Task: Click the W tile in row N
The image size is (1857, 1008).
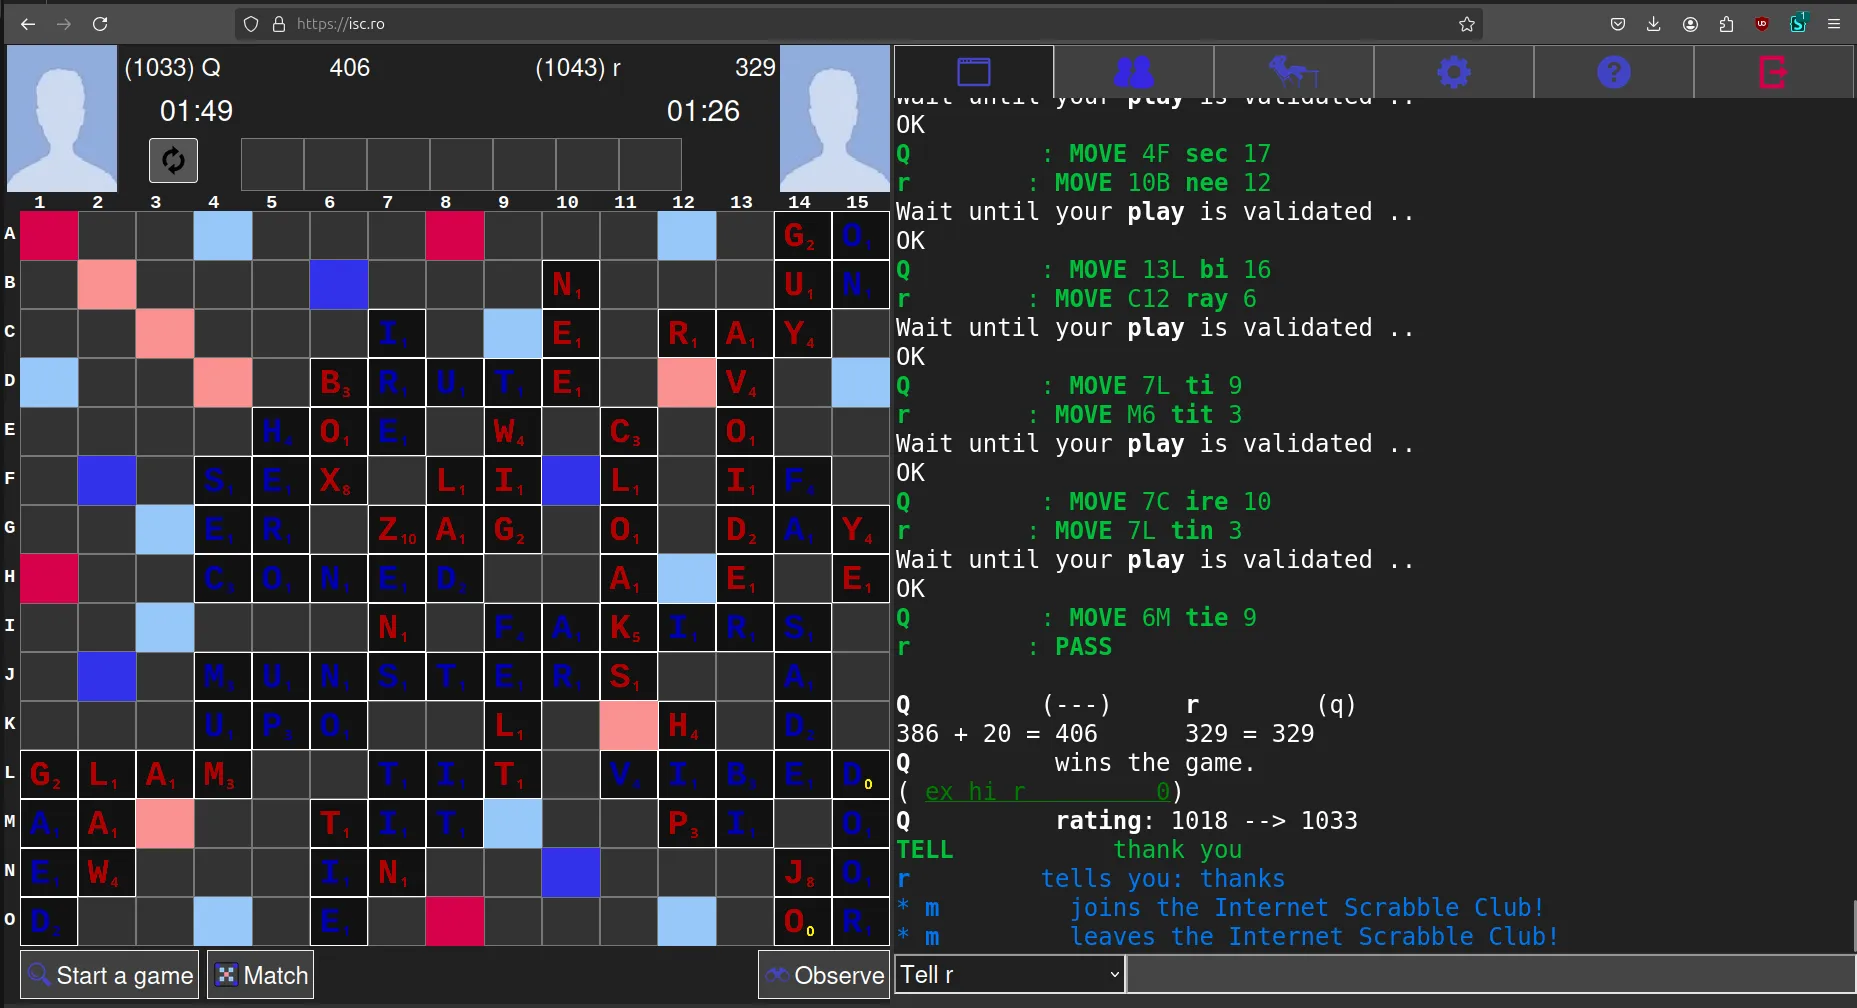Action: 107,872
